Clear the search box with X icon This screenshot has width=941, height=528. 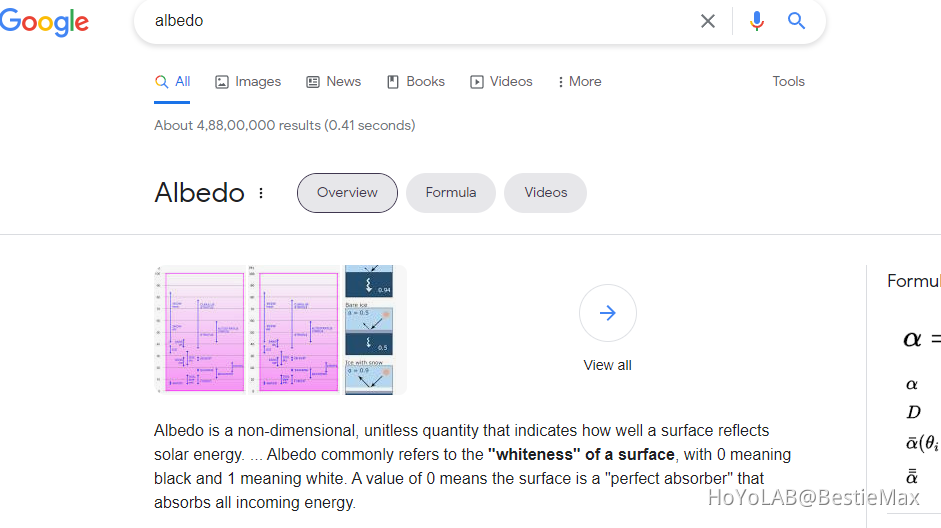coord(708,21)
